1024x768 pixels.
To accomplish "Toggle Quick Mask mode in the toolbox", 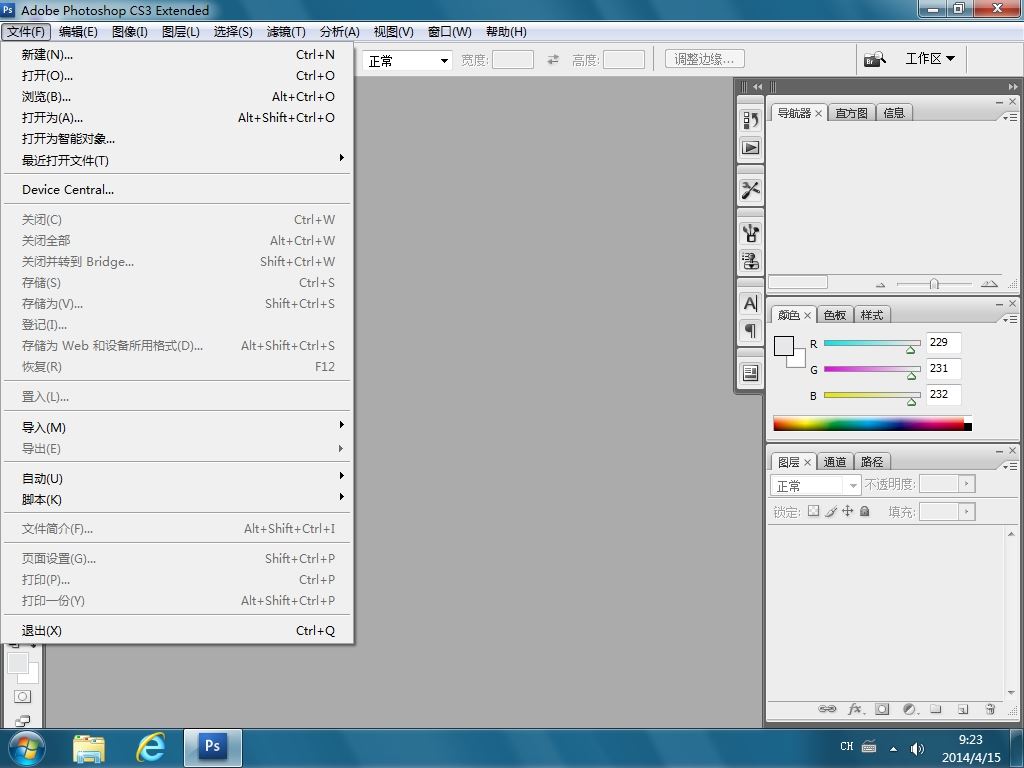I will tap(22, 697).
